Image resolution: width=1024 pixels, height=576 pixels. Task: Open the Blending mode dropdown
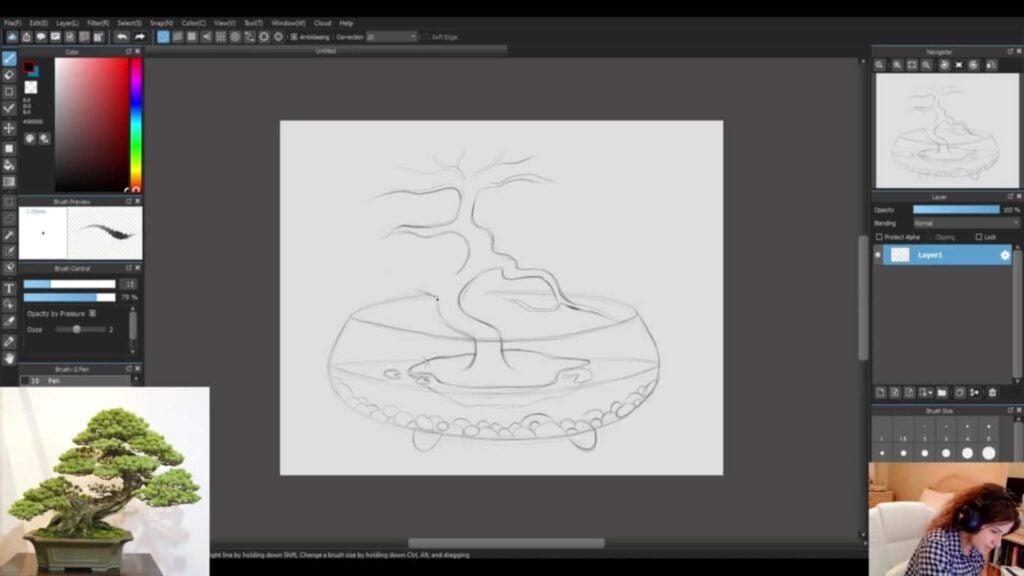[x=965, y=223]
